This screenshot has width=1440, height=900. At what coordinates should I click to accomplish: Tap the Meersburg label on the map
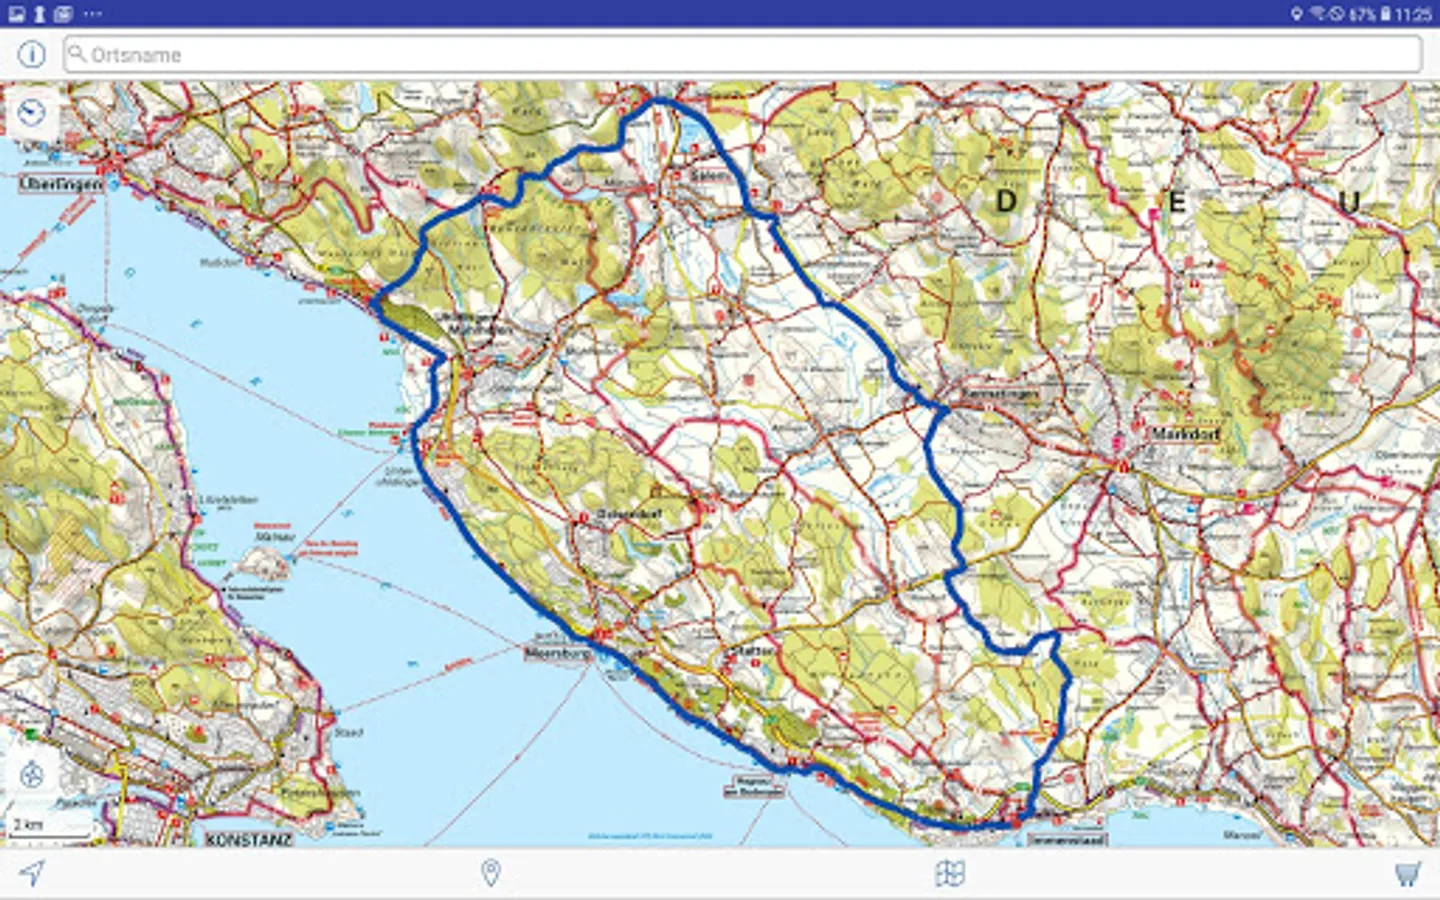pos(558,652)
